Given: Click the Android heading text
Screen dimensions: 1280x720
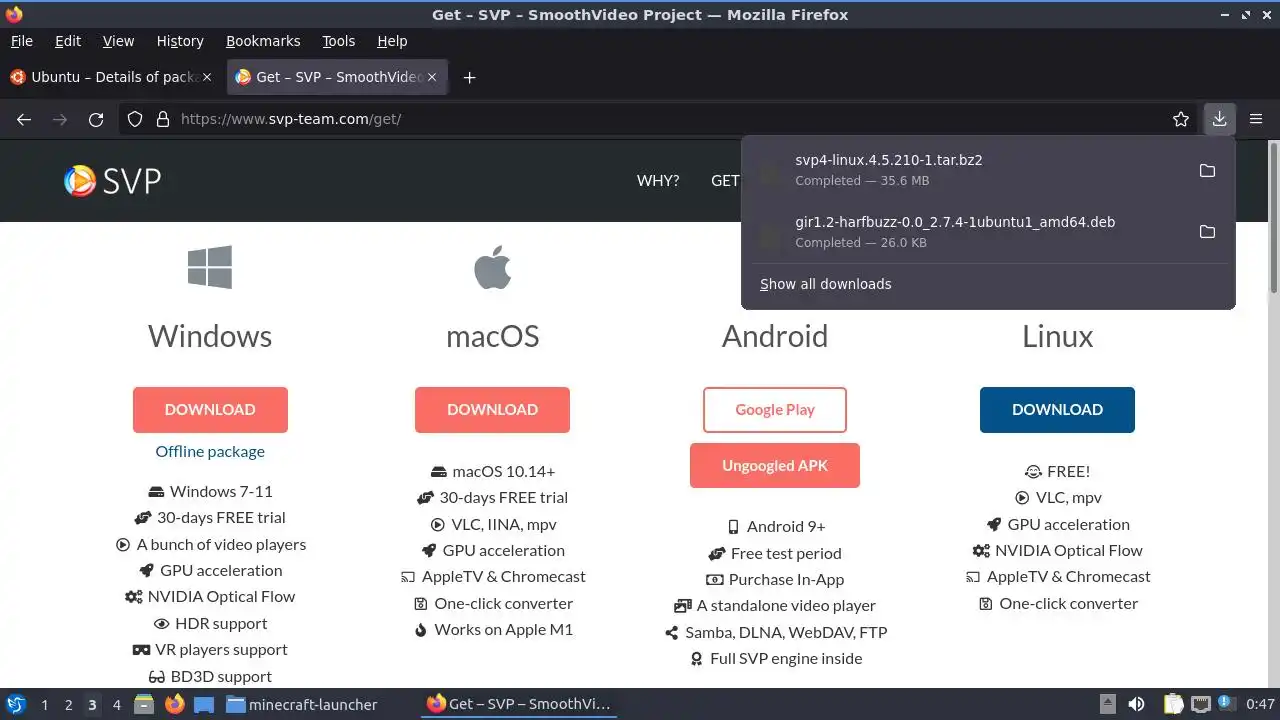Looking at the screenshot, I should tap(775, 336).
